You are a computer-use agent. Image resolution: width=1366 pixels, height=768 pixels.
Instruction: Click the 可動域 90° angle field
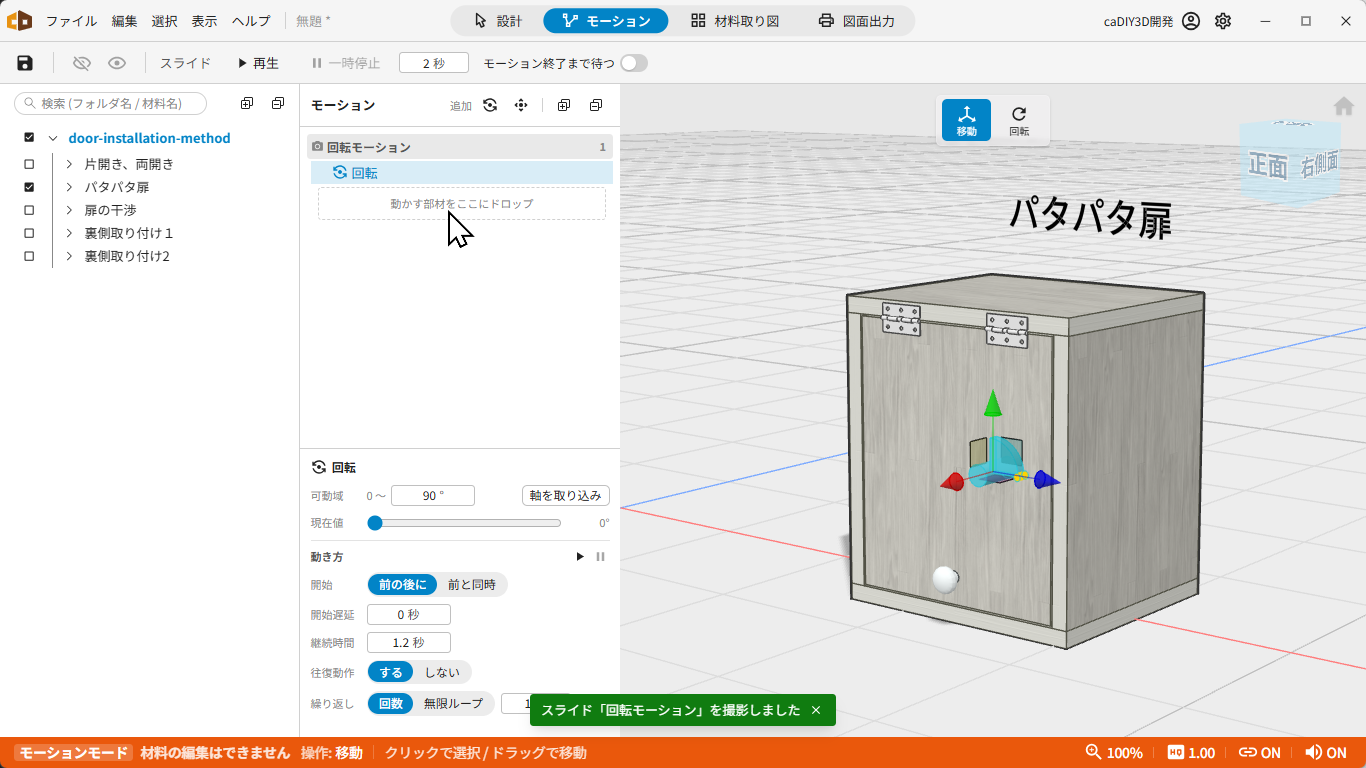[x=433, y=496]
